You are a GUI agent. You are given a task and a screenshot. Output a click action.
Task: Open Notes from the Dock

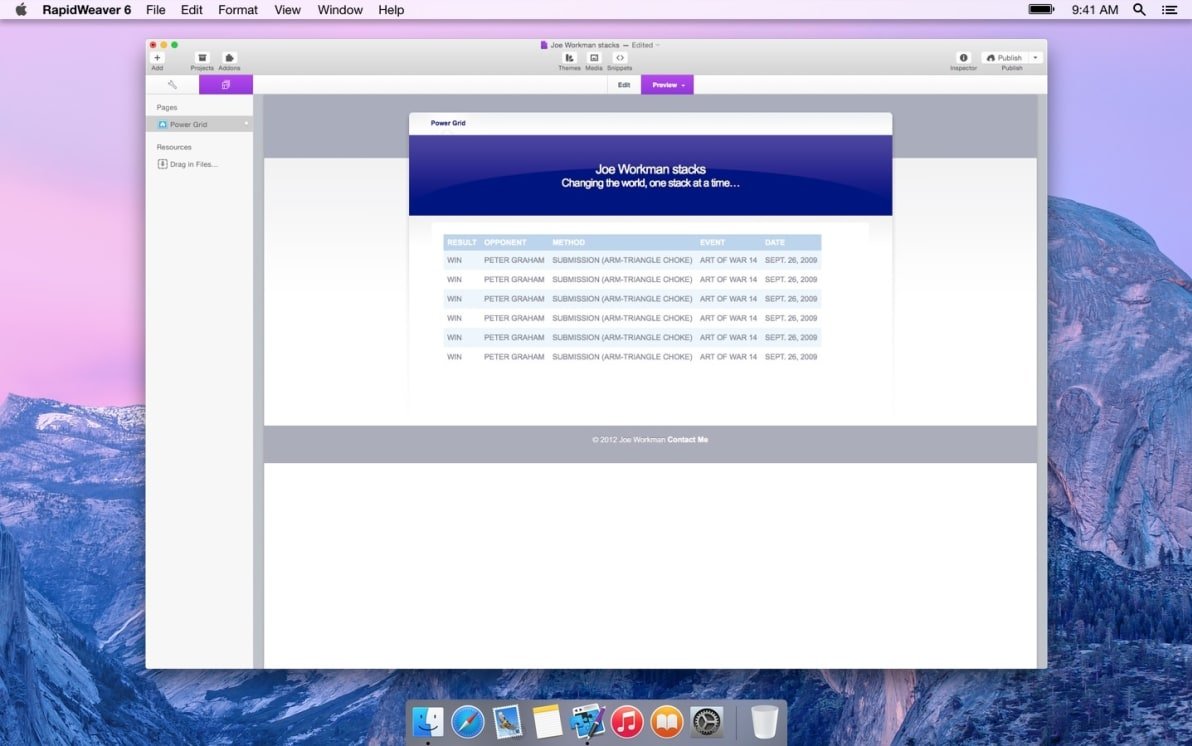(x=547, y=721)
